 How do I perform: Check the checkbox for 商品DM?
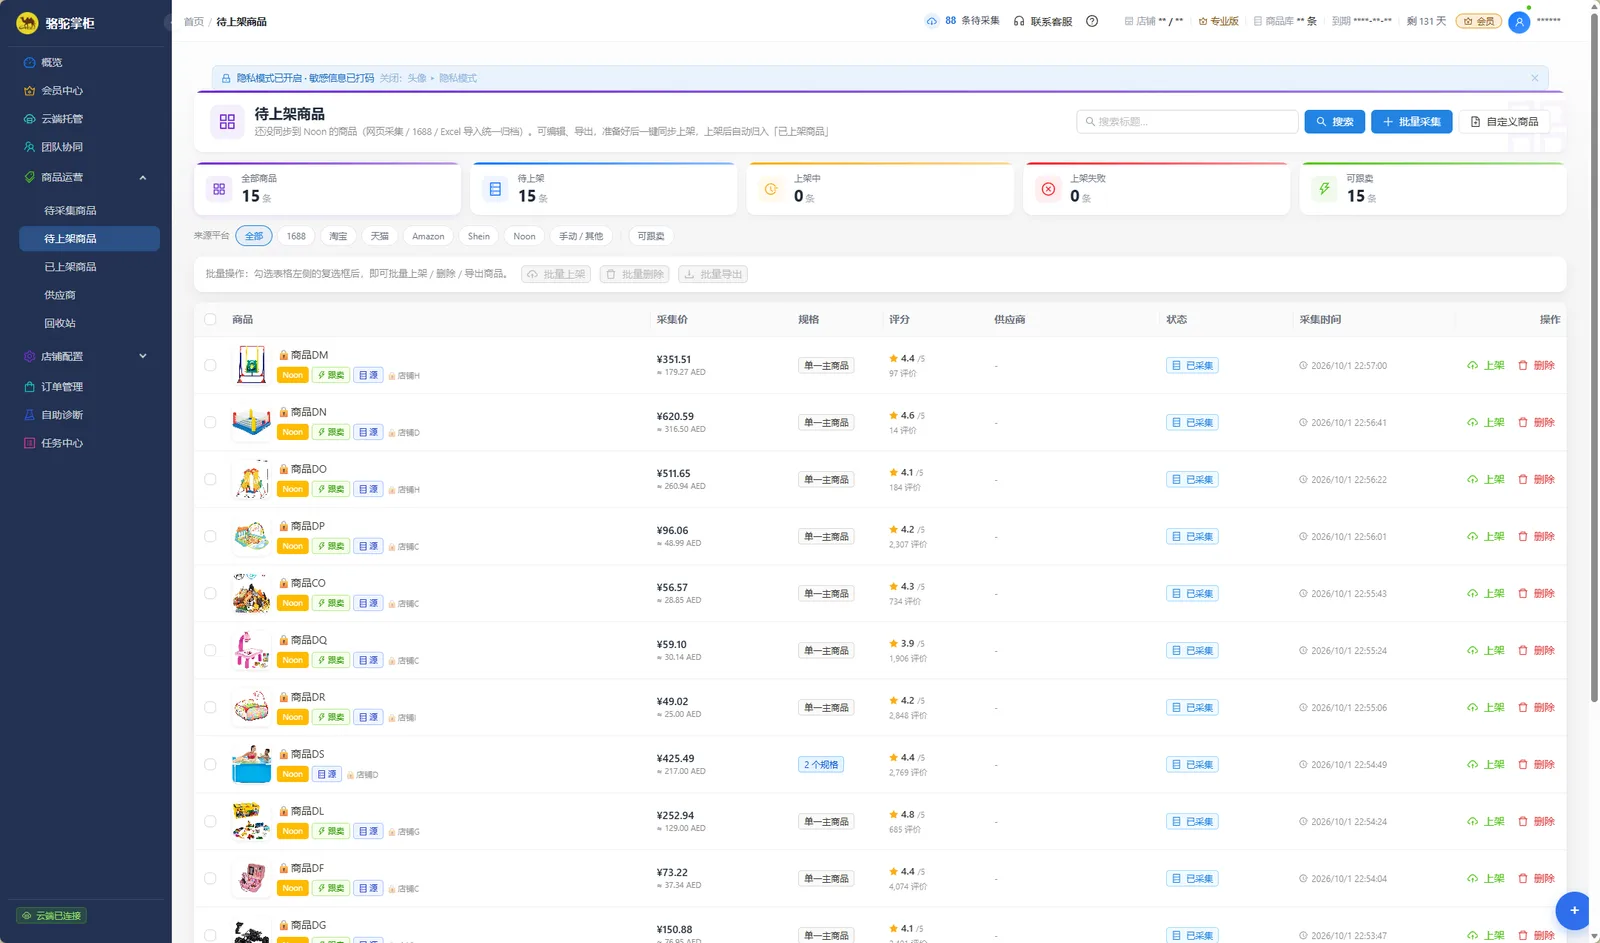point(210,365)
